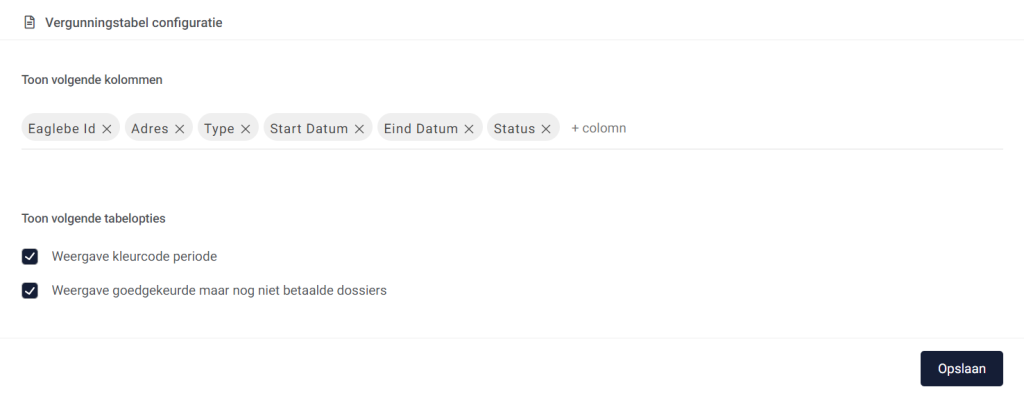Disable the goedgekeurde maar nog niet betaalde dossiers checkbox

[x=29, y=290]
